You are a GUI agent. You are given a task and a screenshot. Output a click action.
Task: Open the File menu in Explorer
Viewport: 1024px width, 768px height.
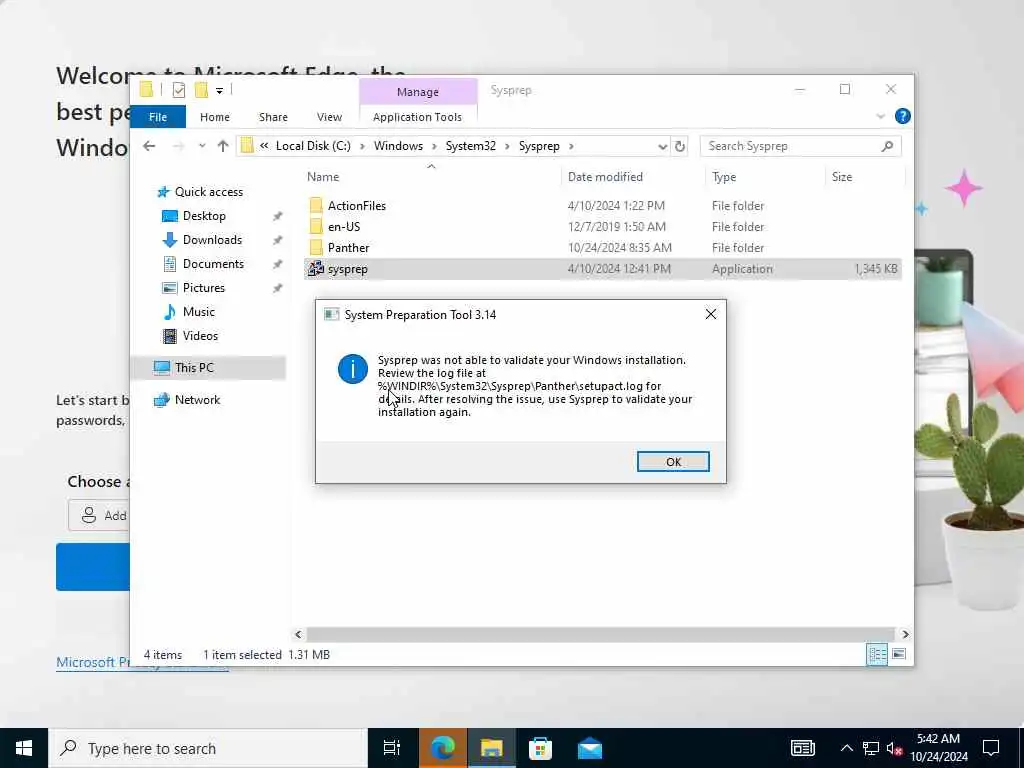[x=158, y=117]
